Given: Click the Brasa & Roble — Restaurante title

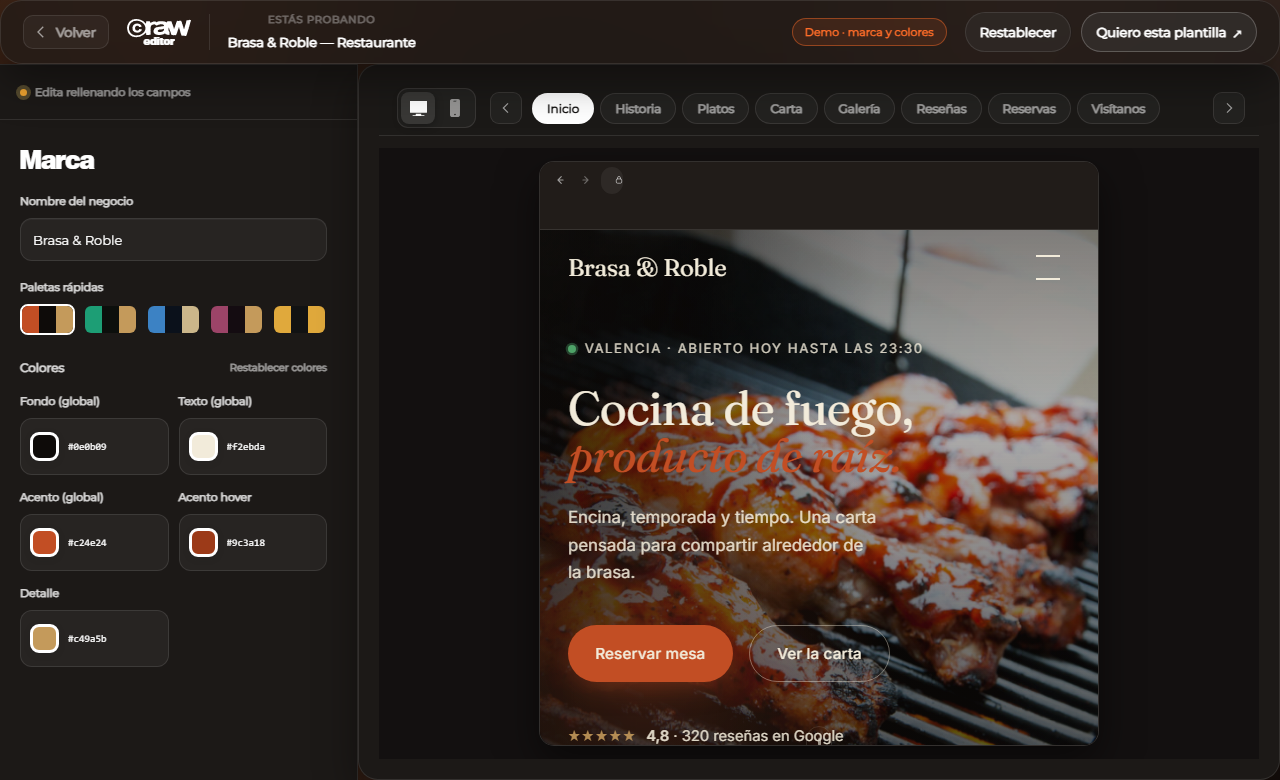Looking at the screenshot, I should point(322,43).
